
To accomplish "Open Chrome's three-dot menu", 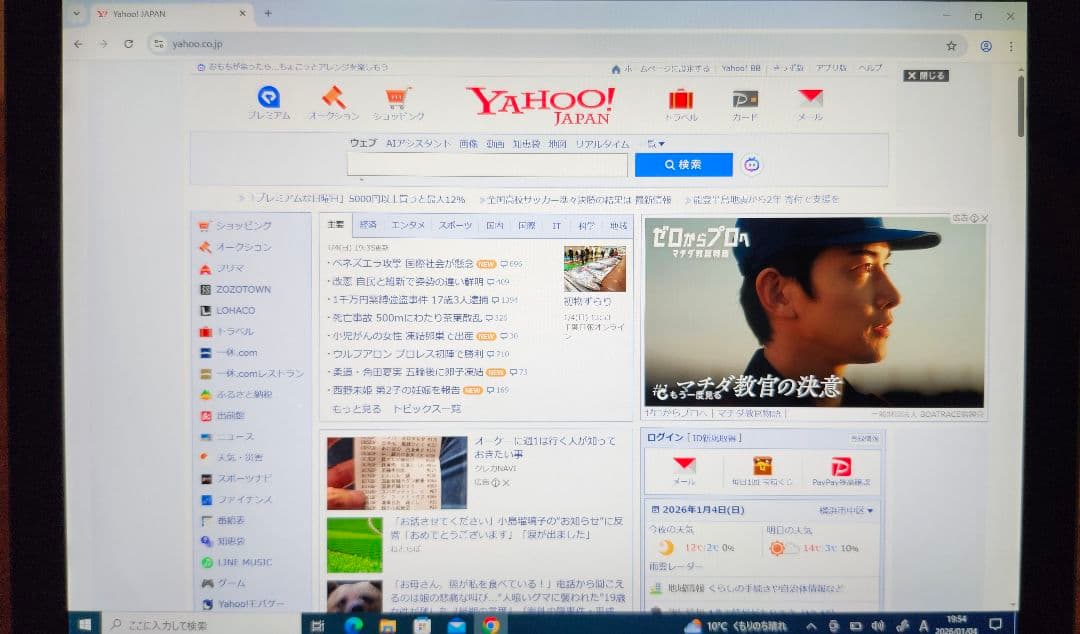I will [x=1011, y=47].
